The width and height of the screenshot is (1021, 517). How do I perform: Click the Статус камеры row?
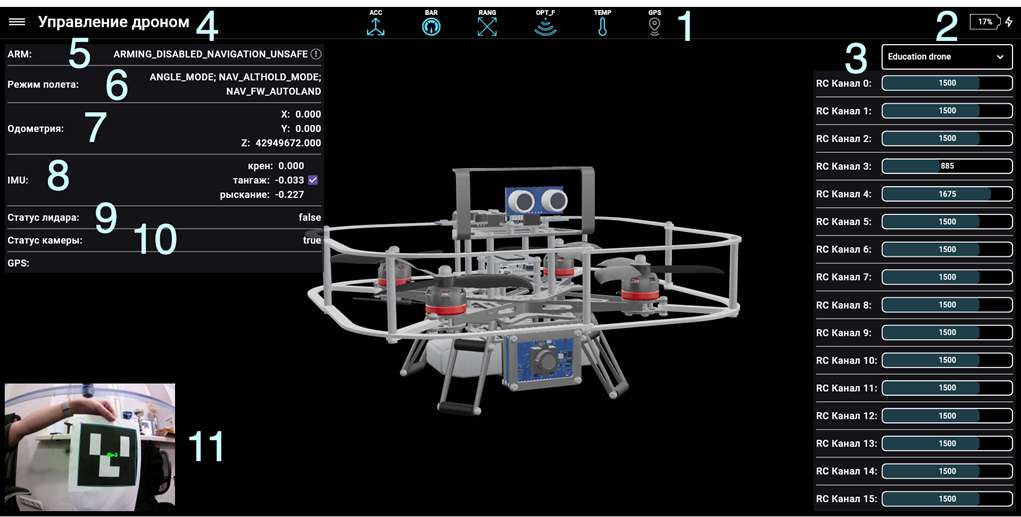[x=164, y=240]
